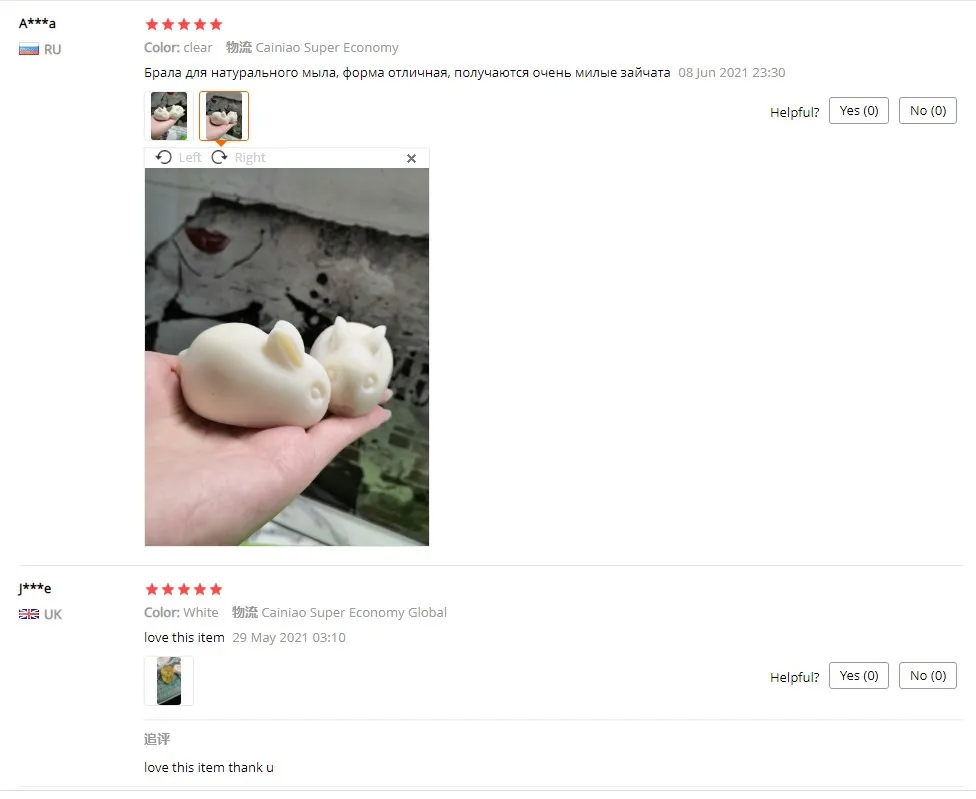This screenshot has width=976, height=799.
Task: Click the Left rotate label
Action: tap(190, 157)
